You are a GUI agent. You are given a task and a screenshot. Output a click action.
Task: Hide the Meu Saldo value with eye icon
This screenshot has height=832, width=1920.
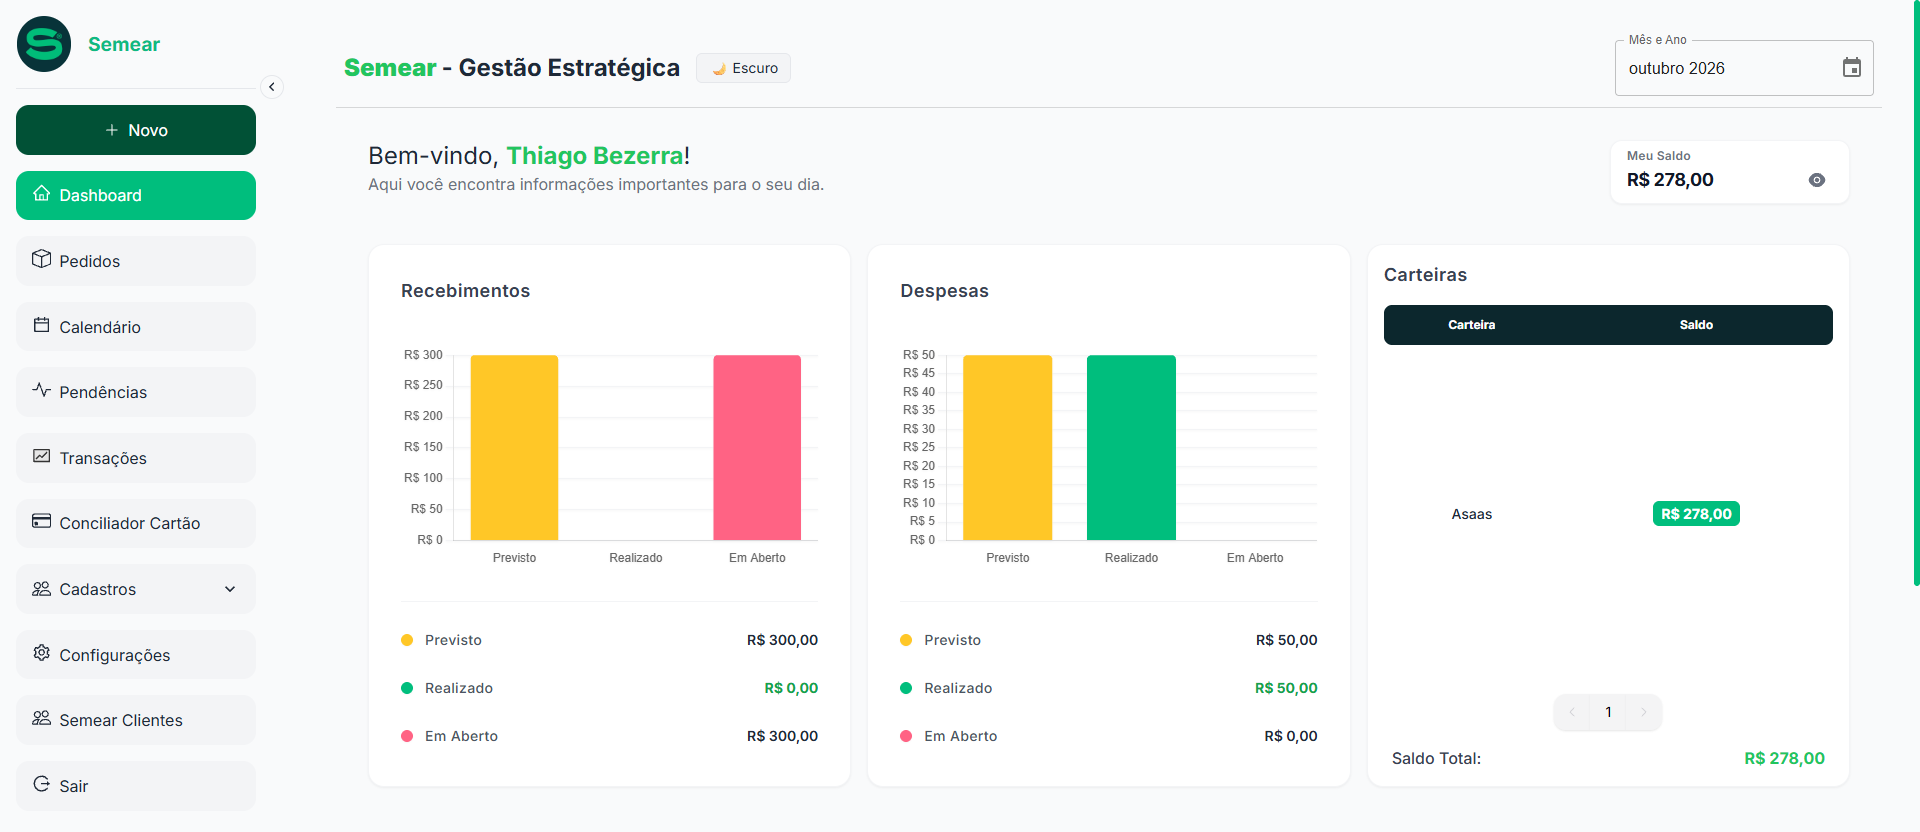(1817, 180)
